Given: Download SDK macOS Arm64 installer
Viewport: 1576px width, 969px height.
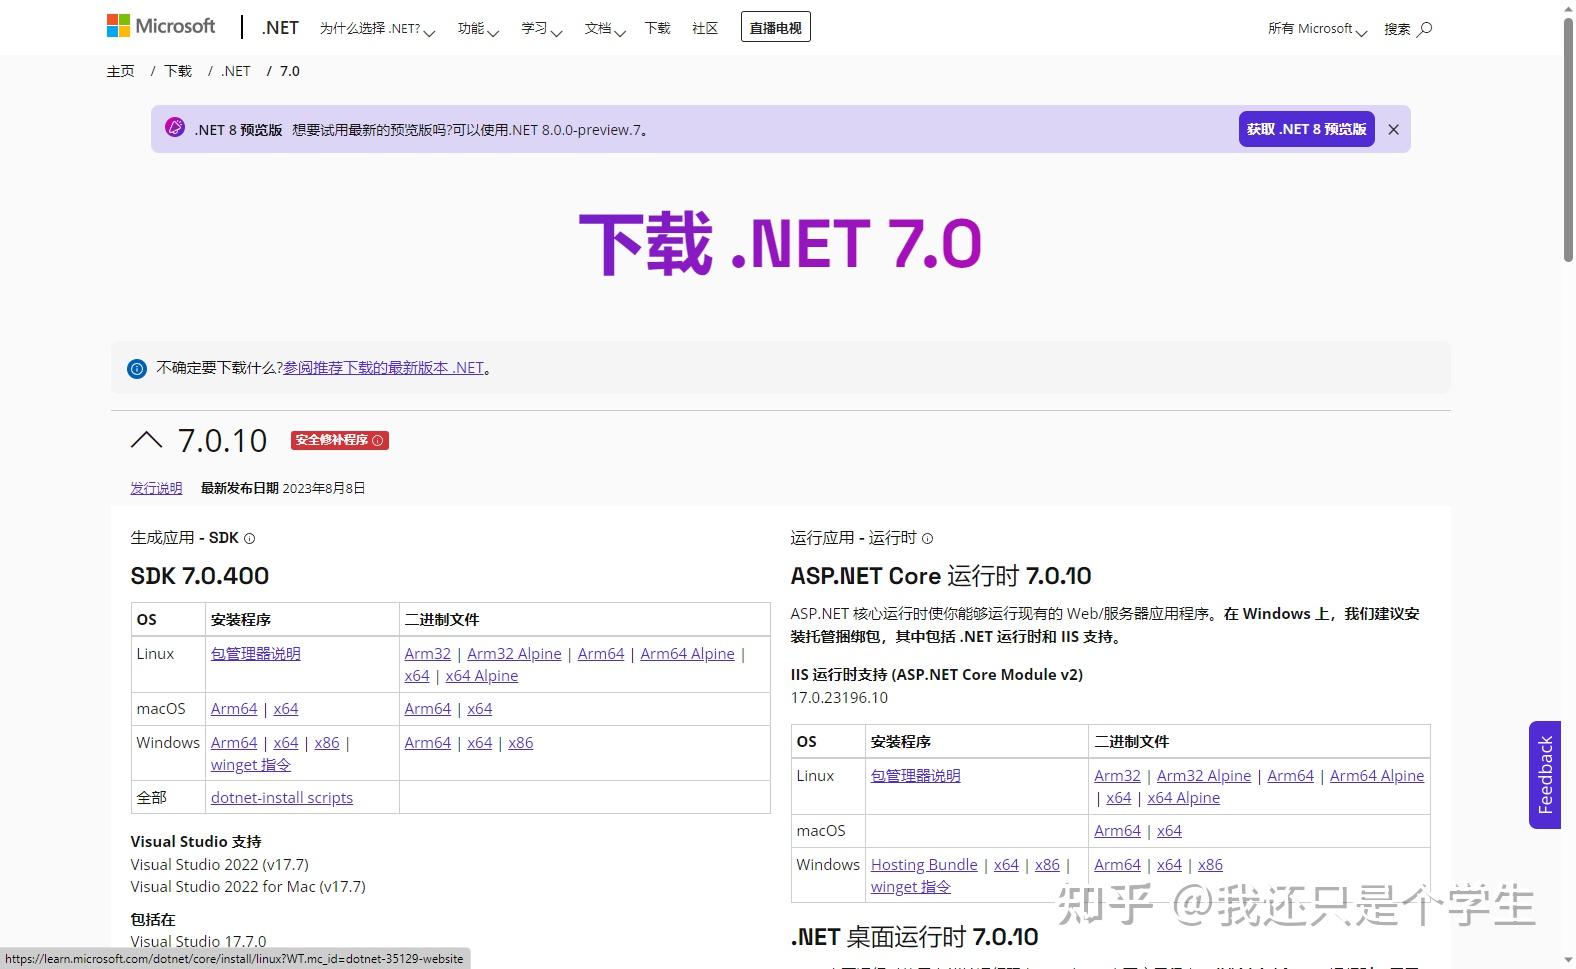Looking at the screenshot, I should [234, 709].
